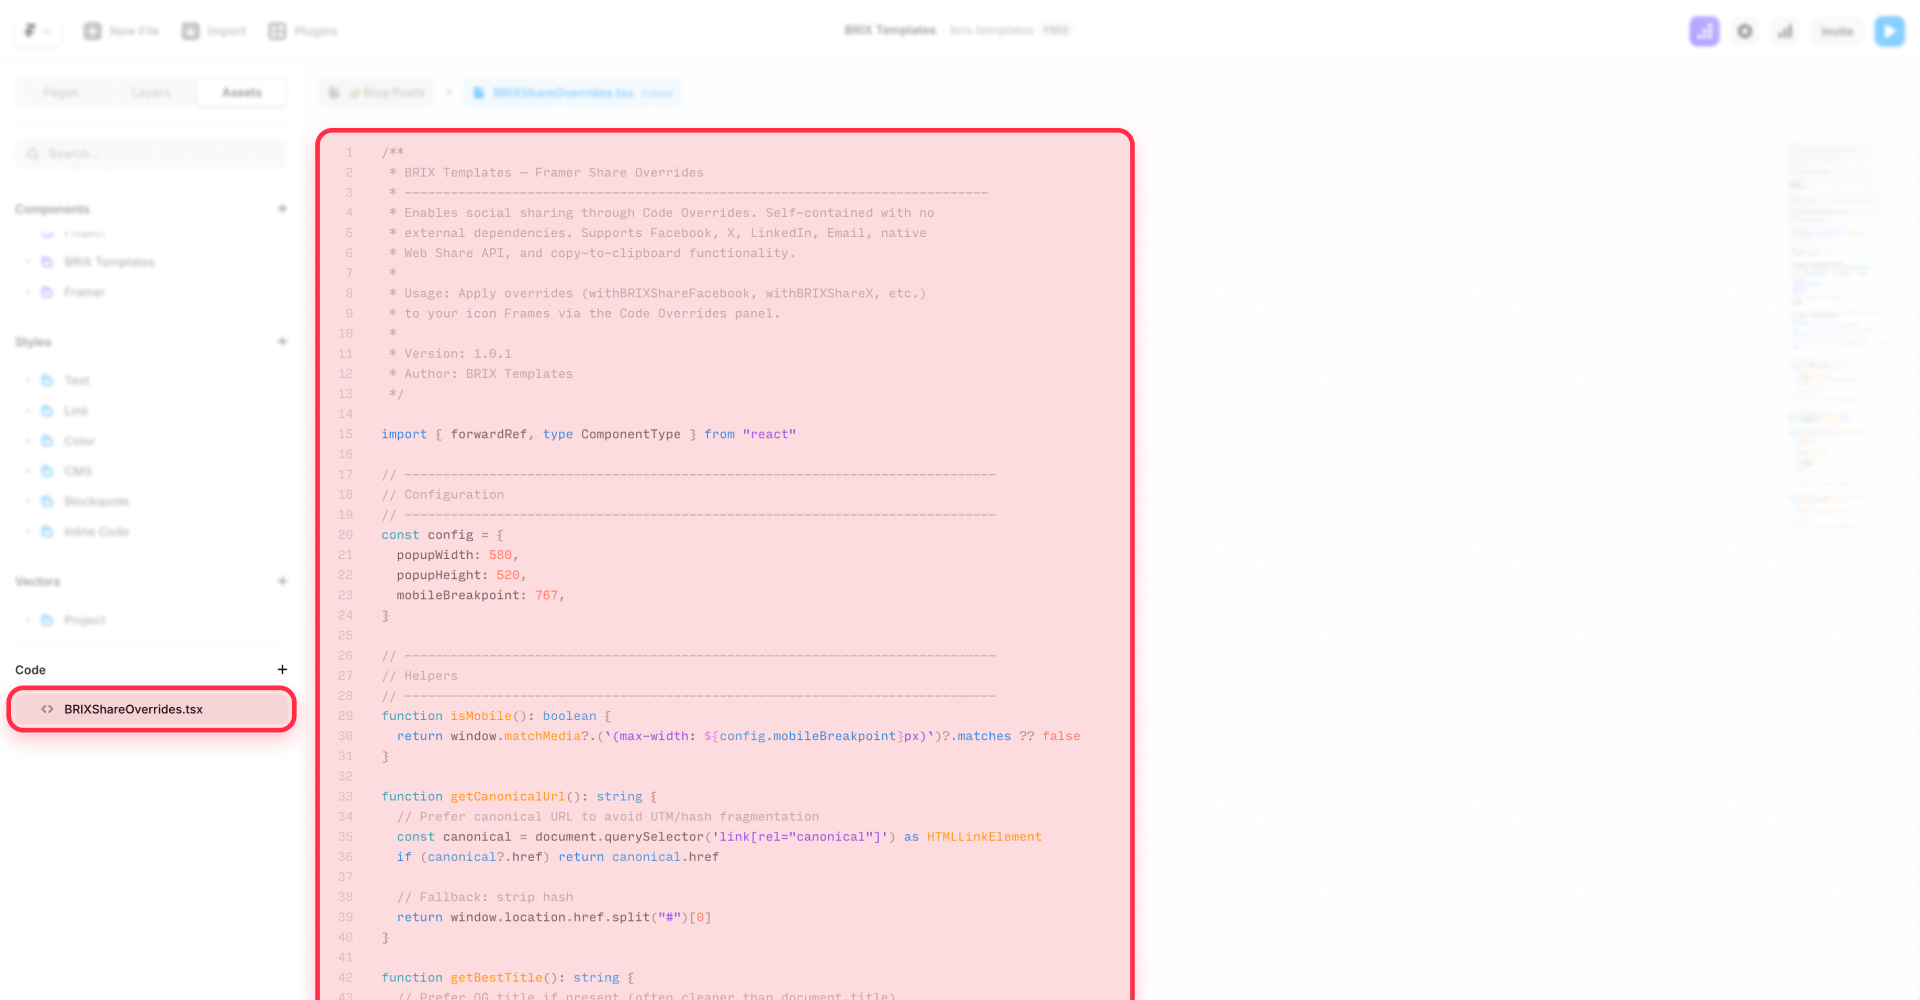Click the Framer logo icon top left
The image size is (1920, 1000).
pos(28,30)
